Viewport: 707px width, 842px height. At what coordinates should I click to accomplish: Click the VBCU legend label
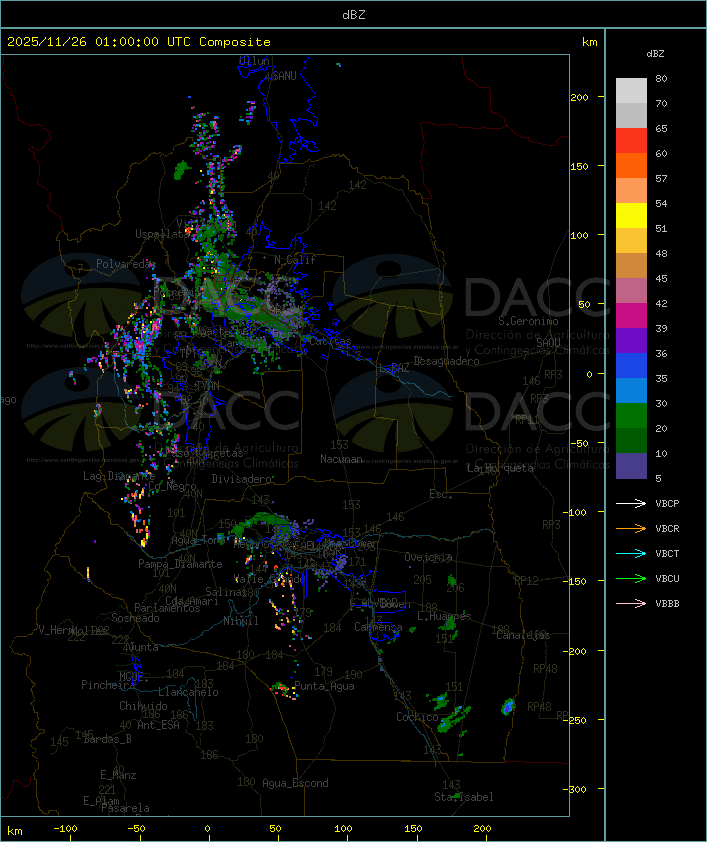coord(667,578)
